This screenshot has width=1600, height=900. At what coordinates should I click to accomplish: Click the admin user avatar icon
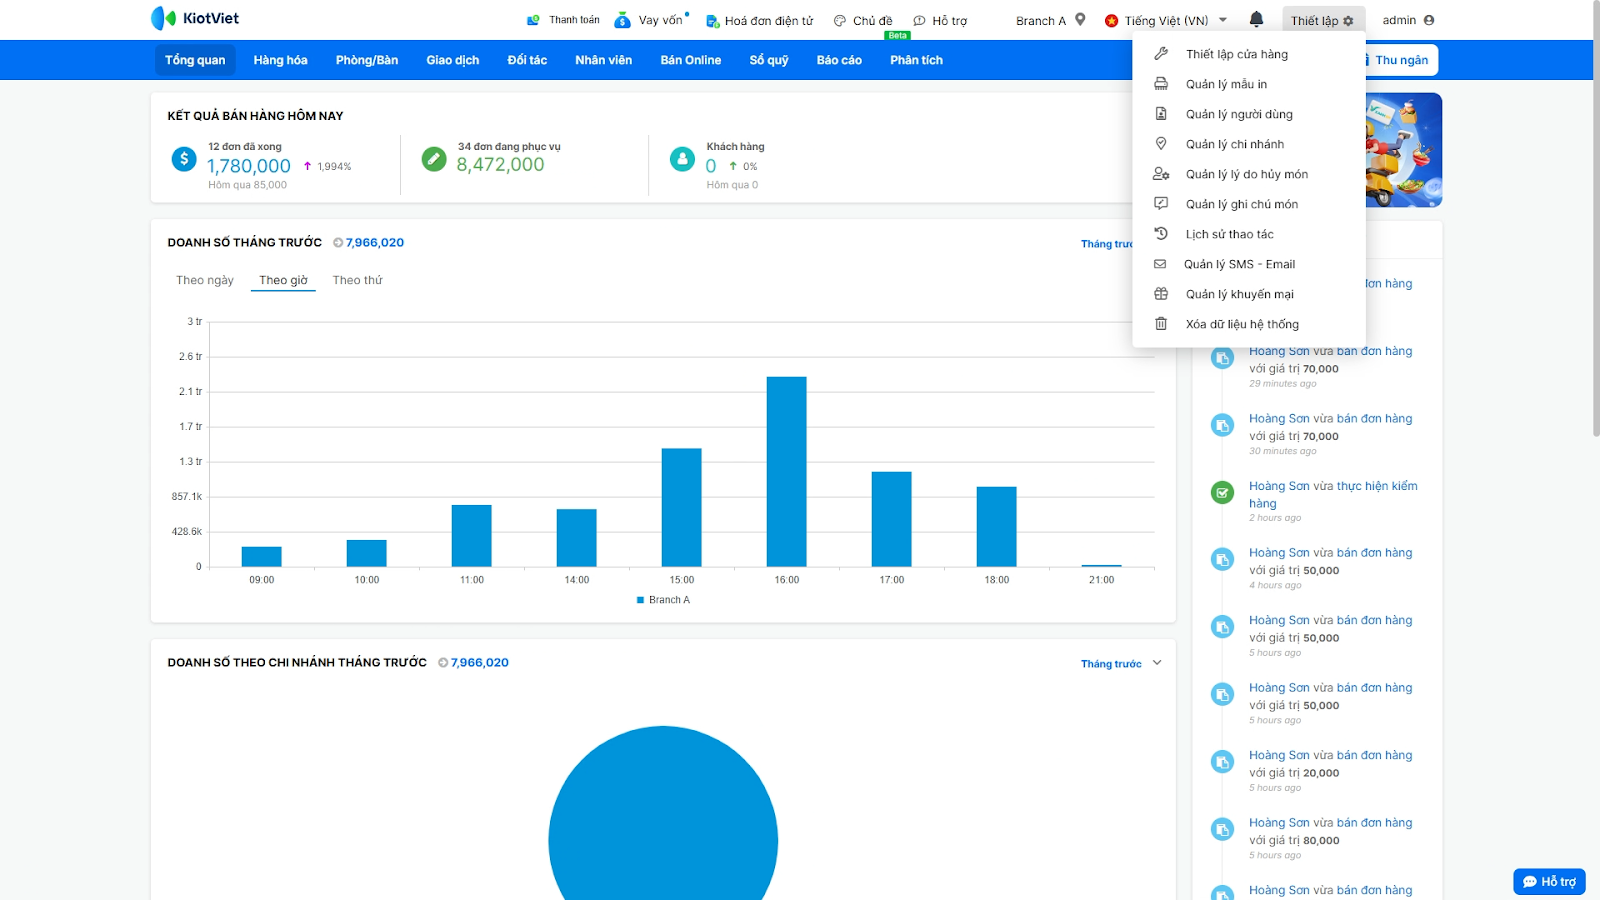(x=1429, y=20)
